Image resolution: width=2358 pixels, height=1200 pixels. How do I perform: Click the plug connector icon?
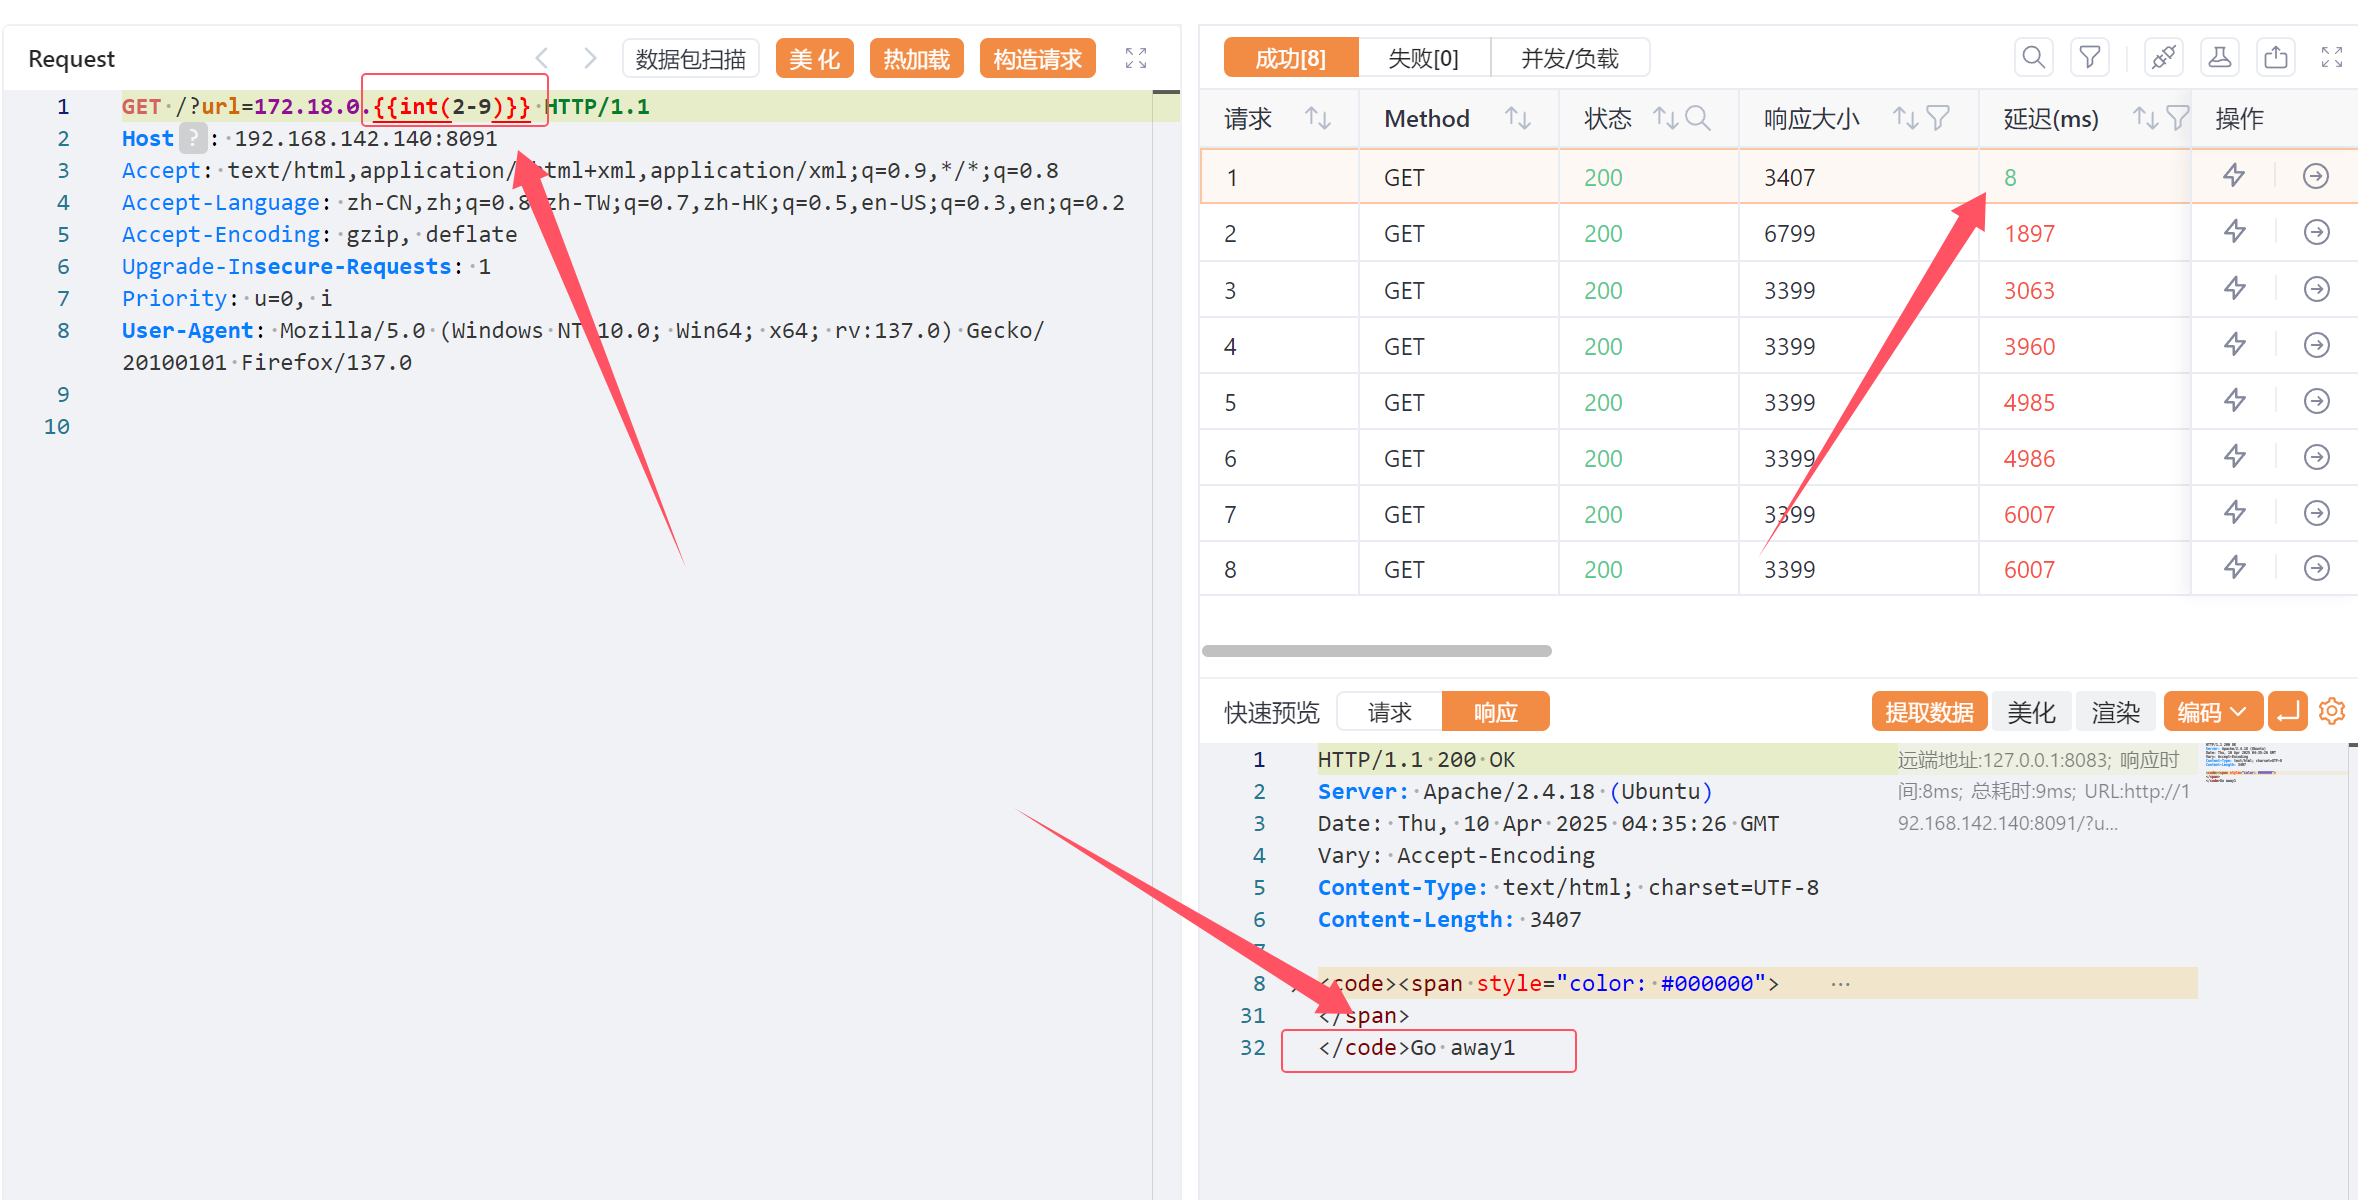[x=2163, y=57]
